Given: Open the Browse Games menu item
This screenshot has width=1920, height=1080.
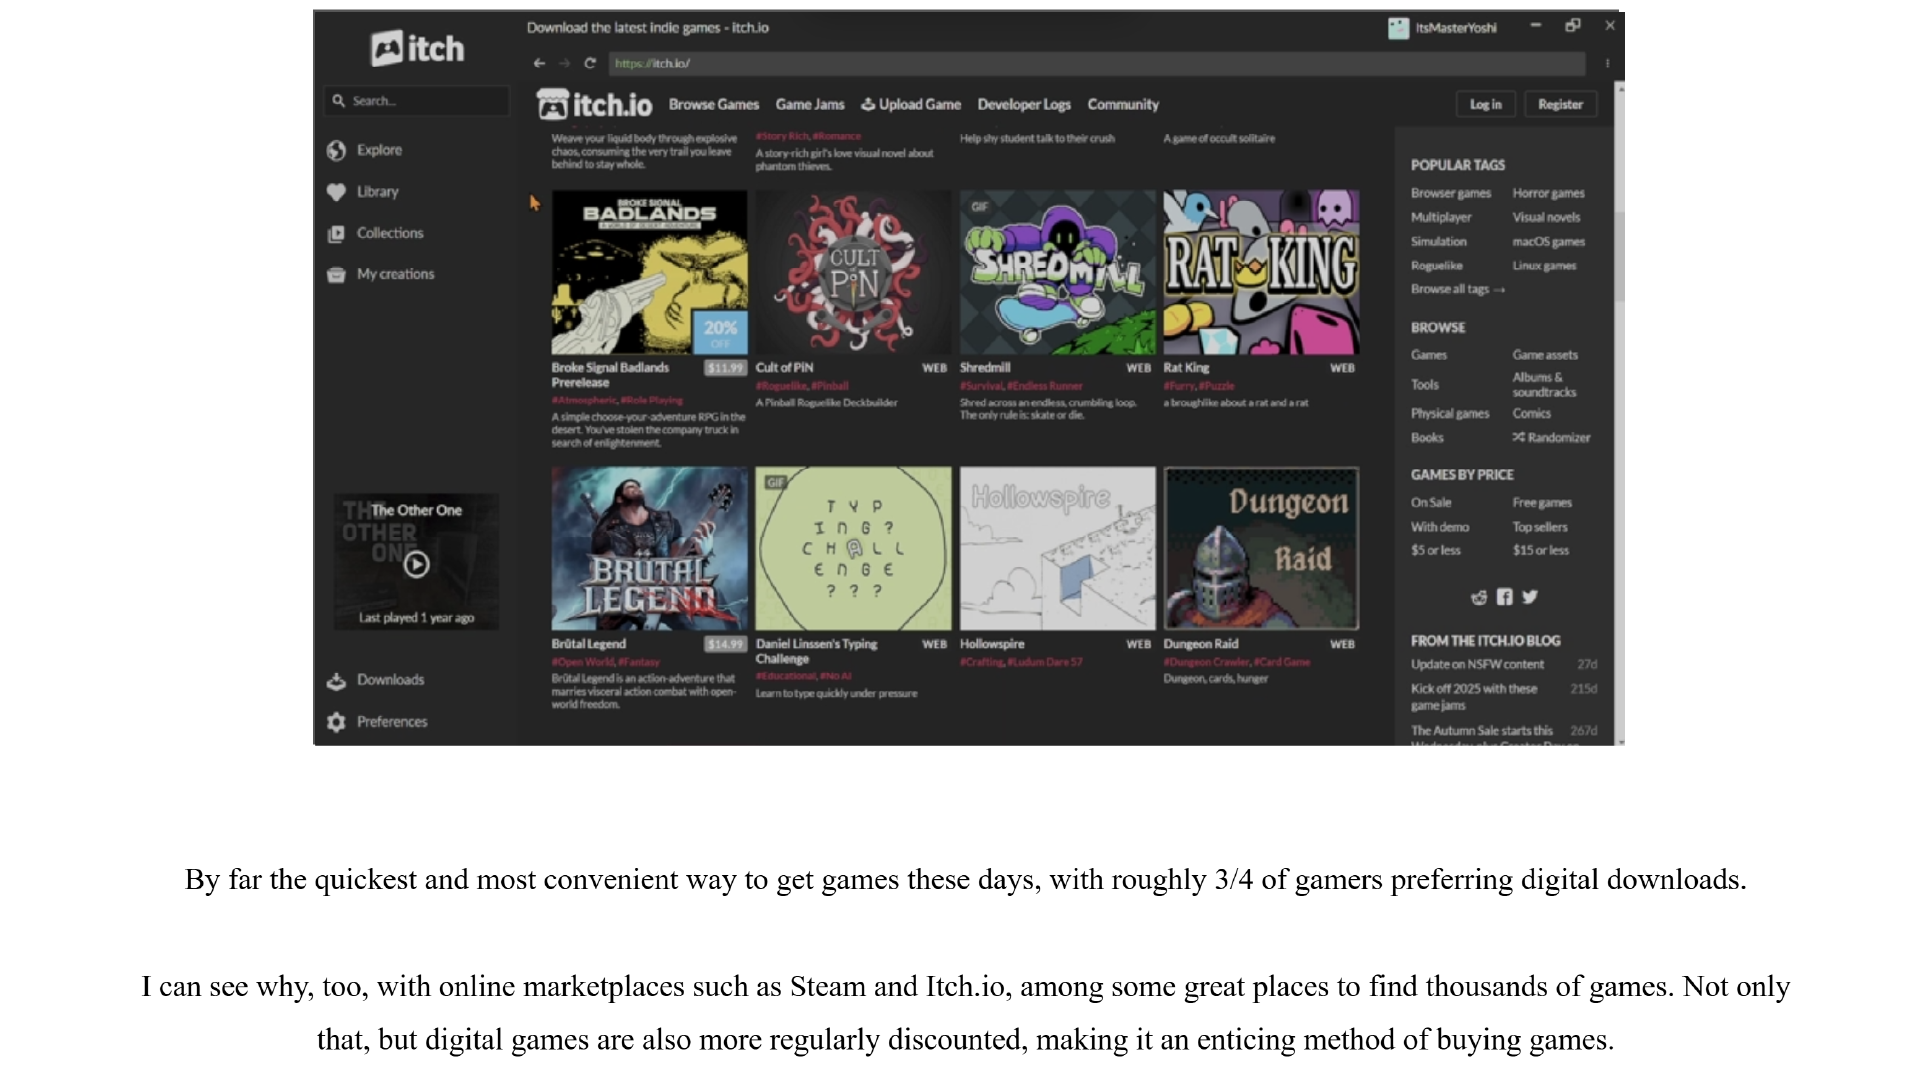Looking at the screenshot, I should pos(713,104).
